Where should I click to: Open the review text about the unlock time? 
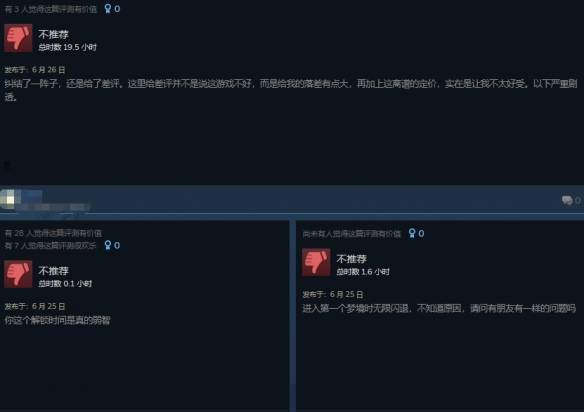tap(57, 320)
